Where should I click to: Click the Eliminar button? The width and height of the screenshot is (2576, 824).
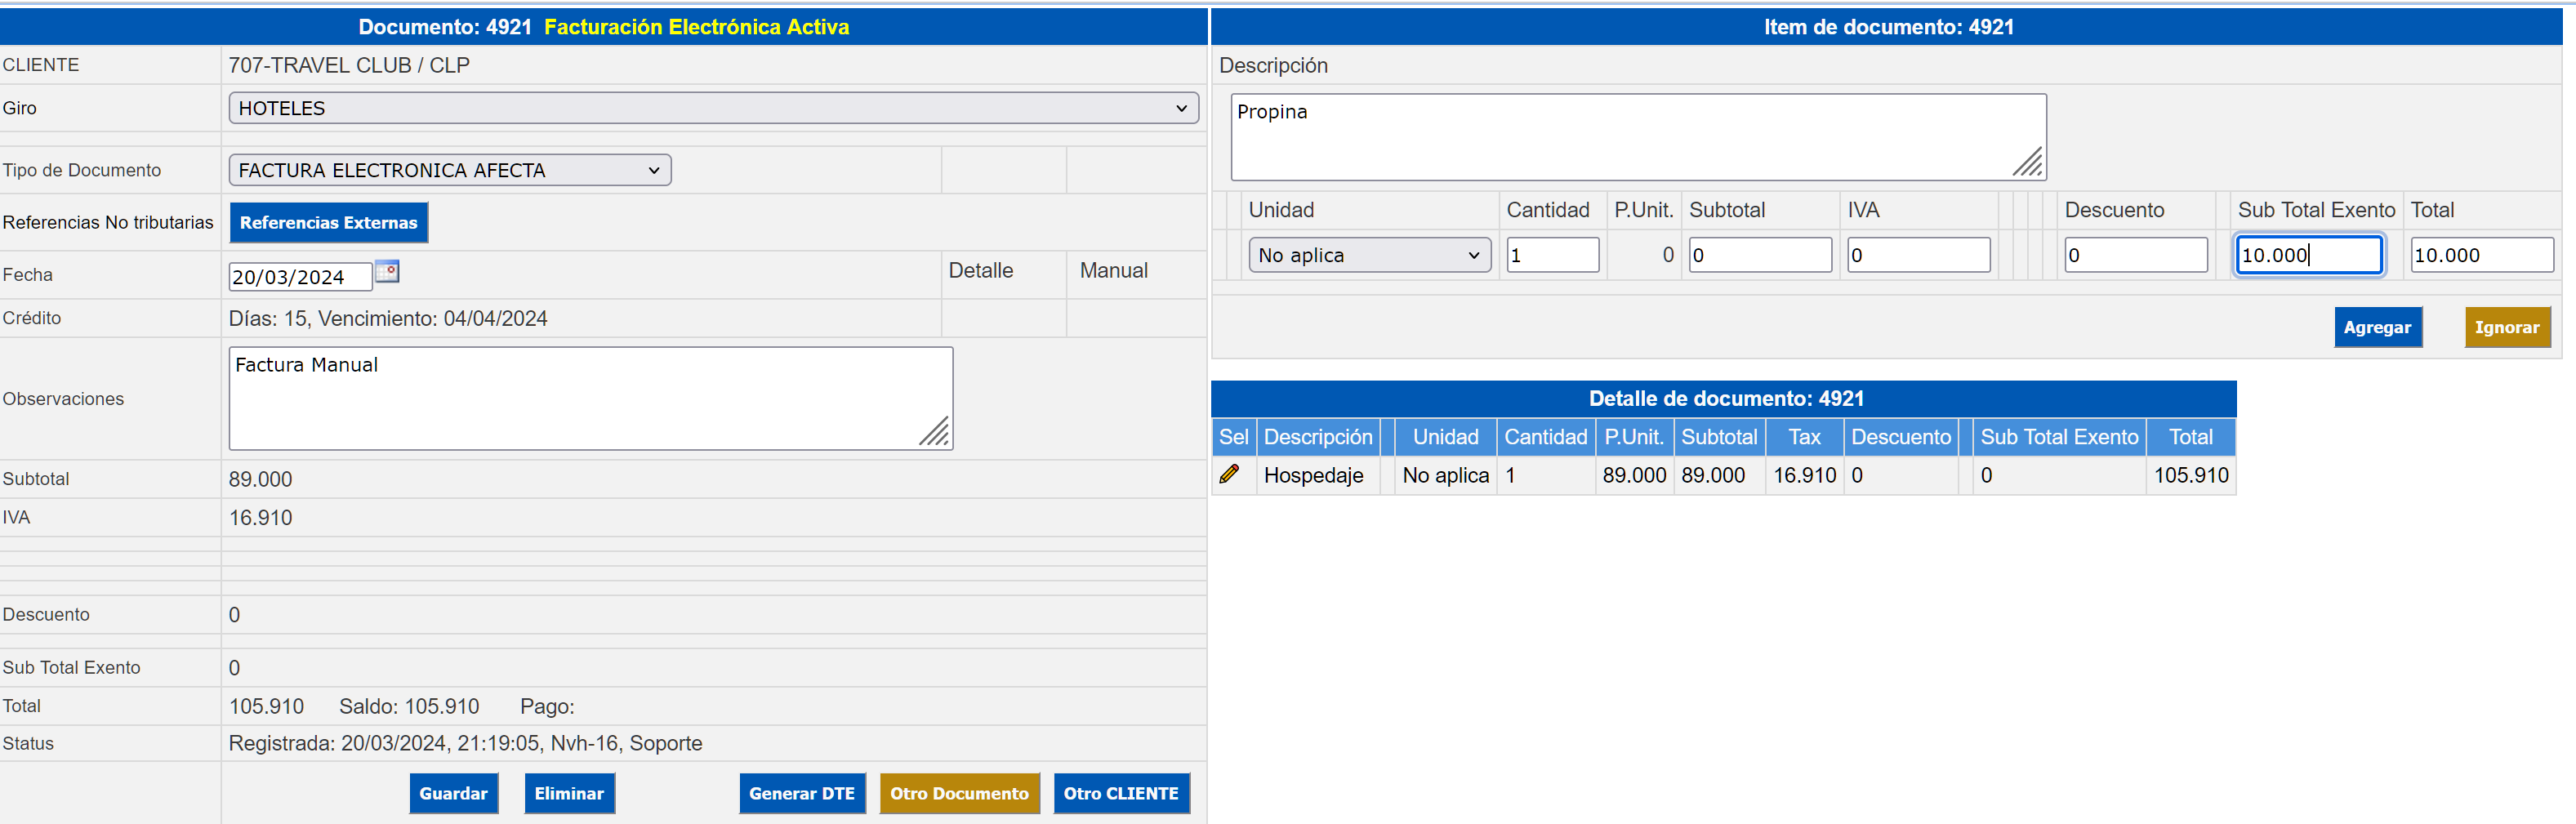click(569, 793)
